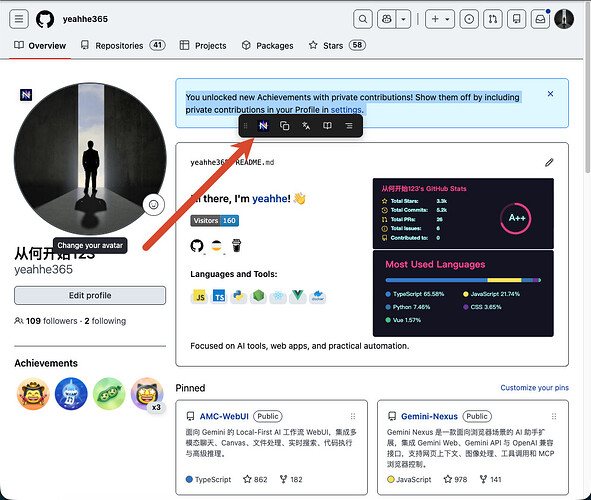The image size is (591, 500).
Task: Open the AMC-WebUI repository link
Action: (224, 416)
